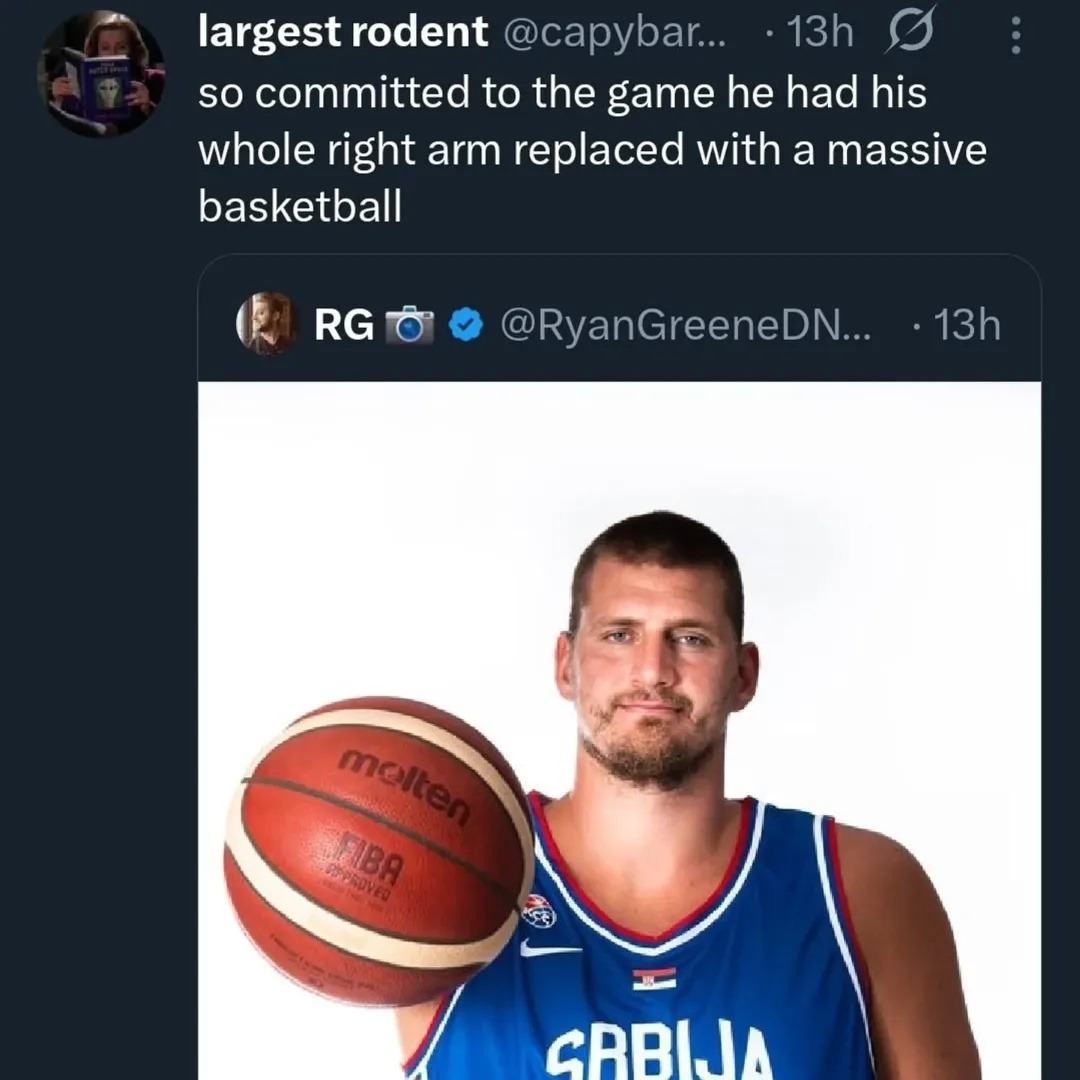Click the "largest rodent" display name
The height and width of the screenshot is (1080, 1080).
pyautogui.click(x=343, y=32)
